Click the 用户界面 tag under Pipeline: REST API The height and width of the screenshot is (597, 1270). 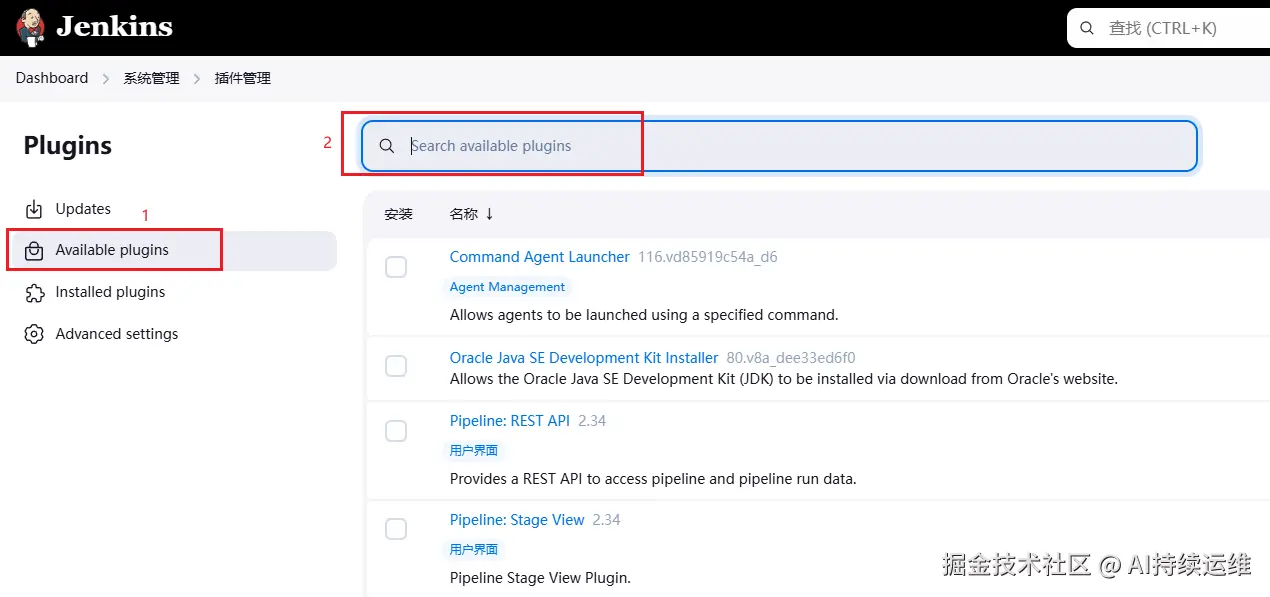[473, 450]
